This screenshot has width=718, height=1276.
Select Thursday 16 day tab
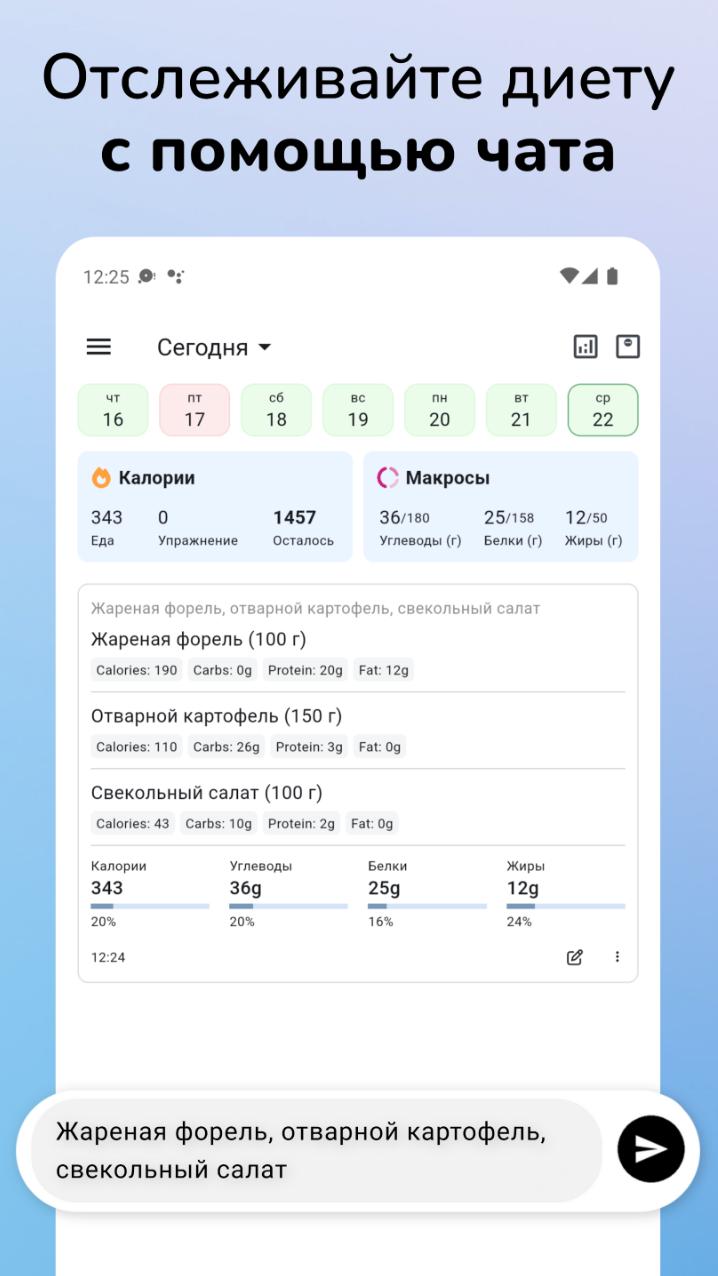click(x=113, y=410)
